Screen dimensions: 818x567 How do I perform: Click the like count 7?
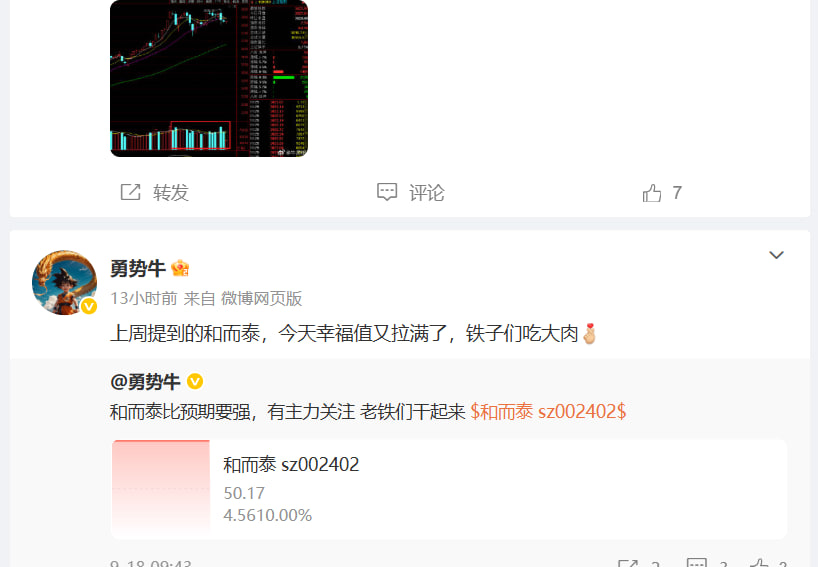tap(677, 193)
